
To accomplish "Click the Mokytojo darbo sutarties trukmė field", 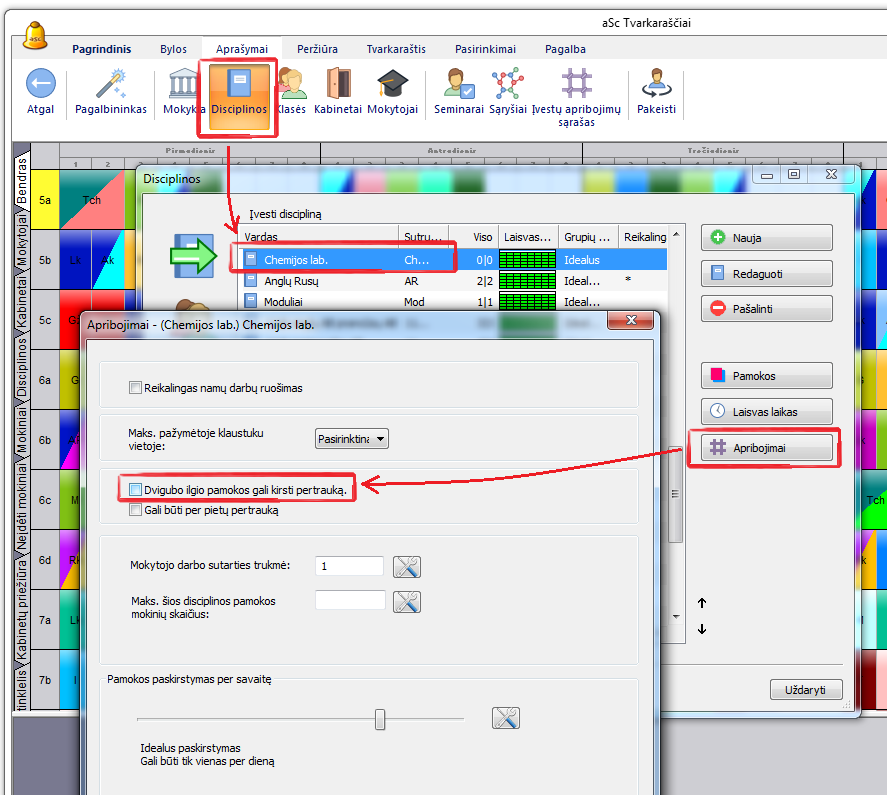I will click(349, 566).
